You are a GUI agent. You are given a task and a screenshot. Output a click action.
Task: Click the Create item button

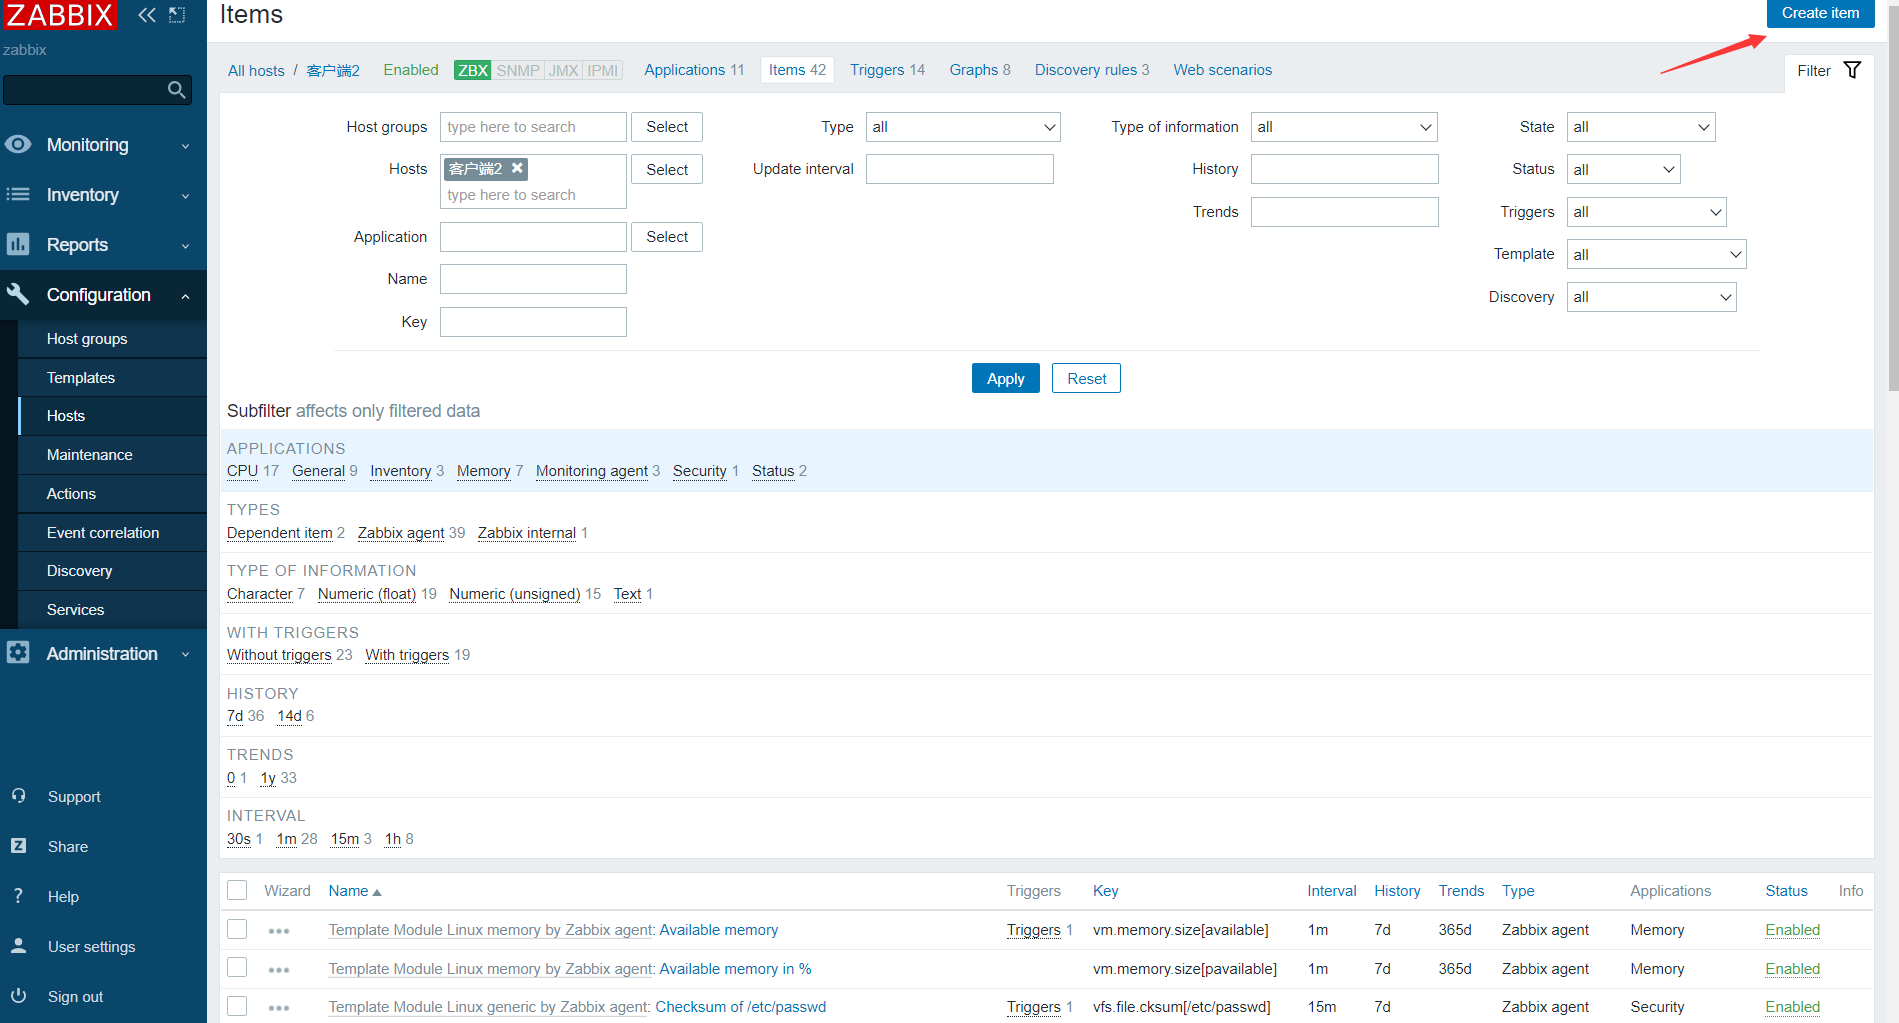1820,13
